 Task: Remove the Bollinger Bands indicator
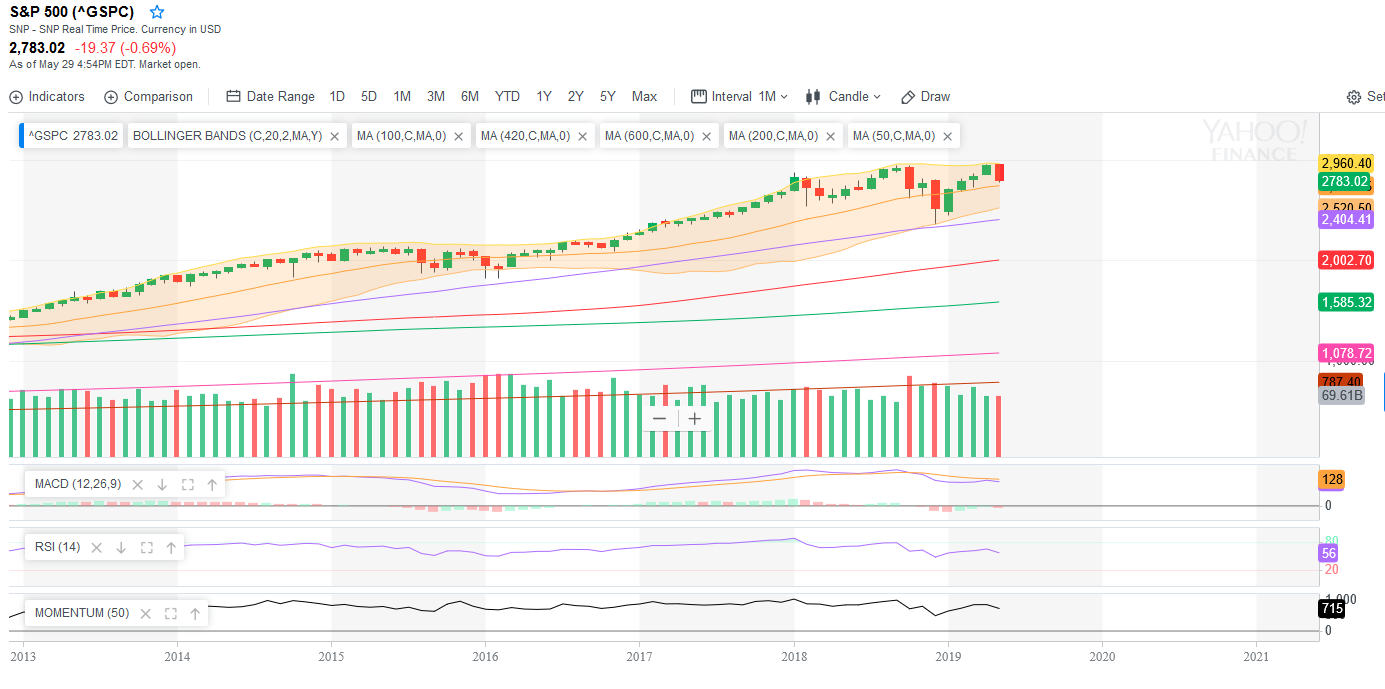click(x=335, y=136)
